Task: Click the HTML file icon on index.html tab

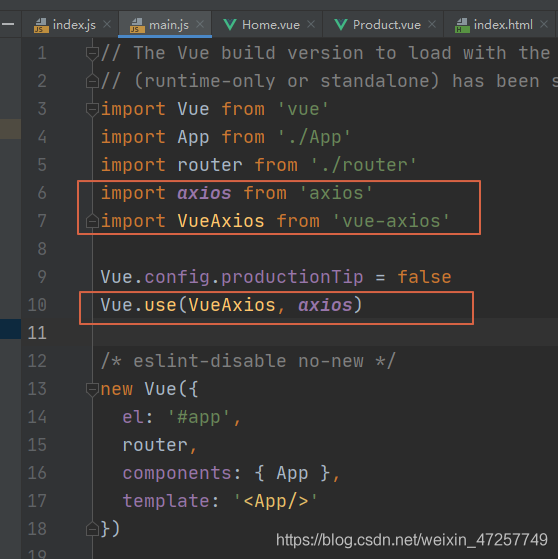Action: (462, 25)
